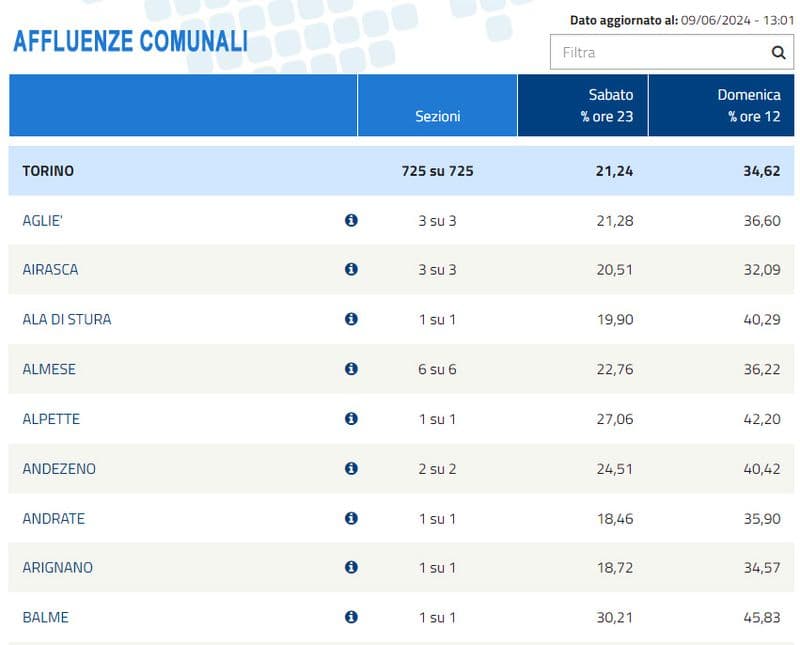Open the AGLIE' municipality link
The height and width of the screenshot is (645, 800).
pos(43,220)
